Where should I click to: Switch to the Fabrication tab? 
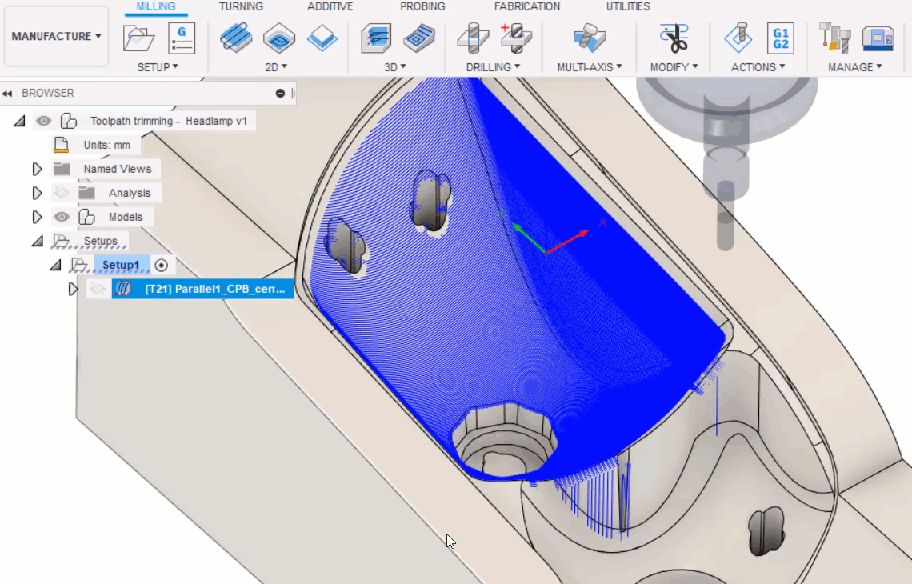coord(527,7)
